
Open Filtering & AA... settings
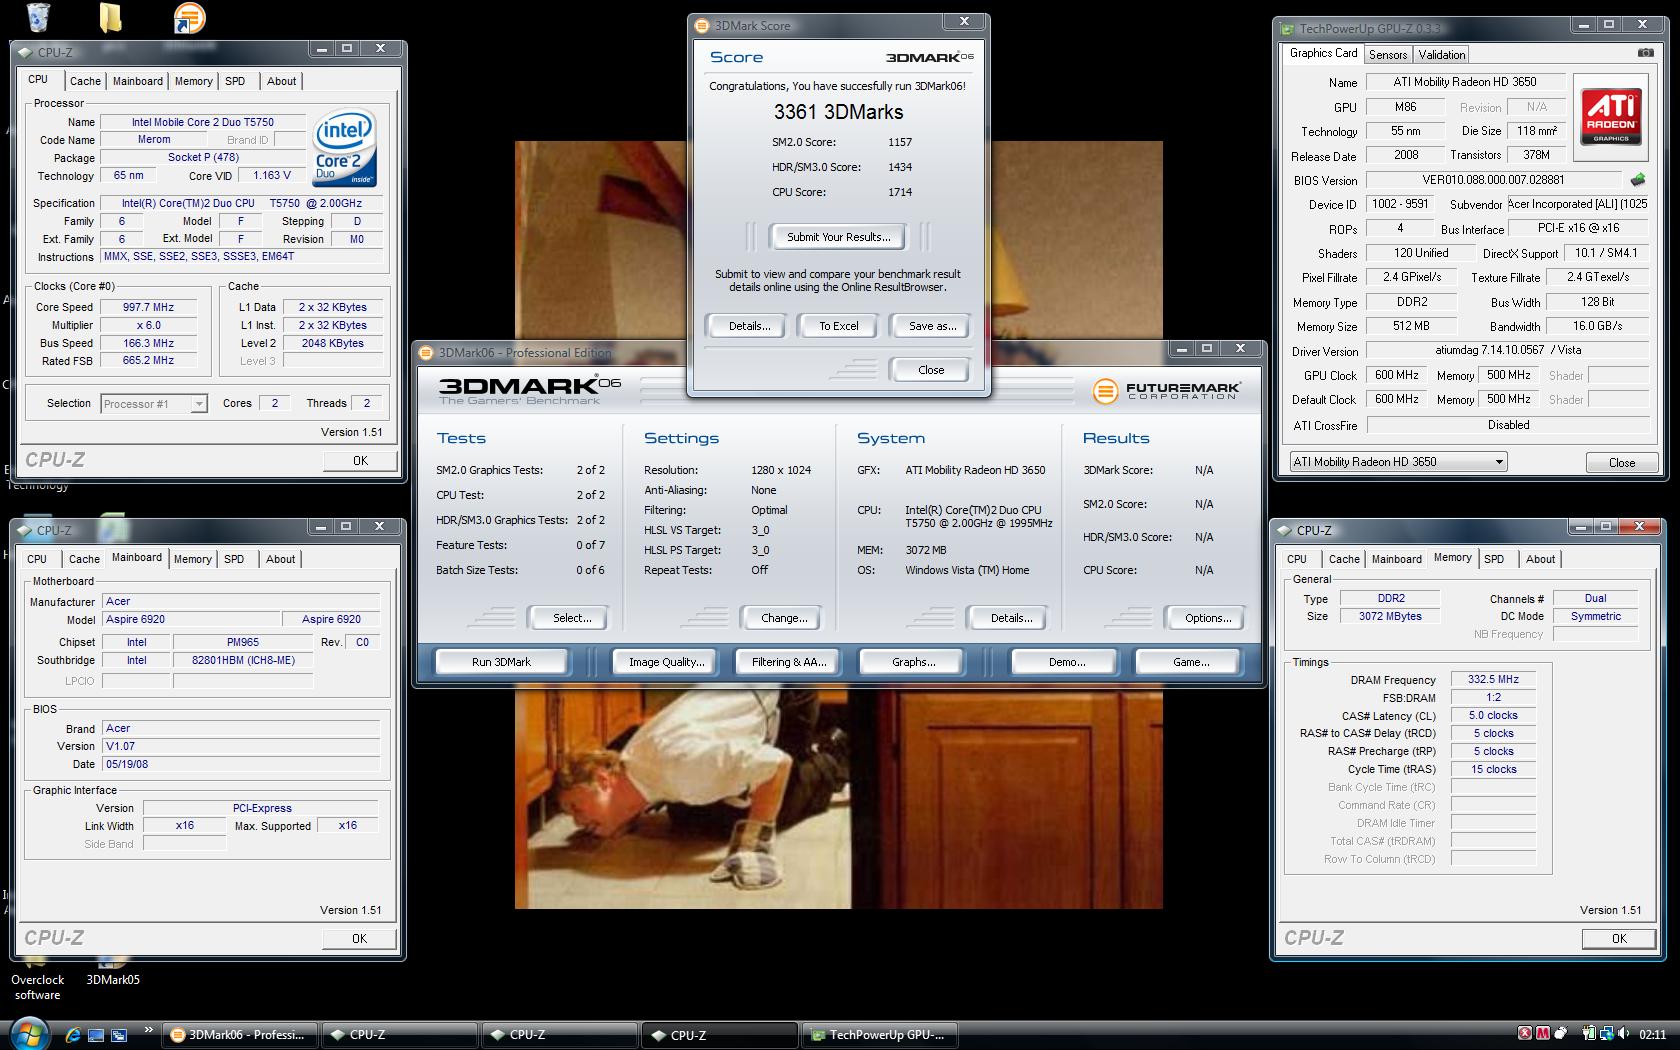click(x=789, y=662)
